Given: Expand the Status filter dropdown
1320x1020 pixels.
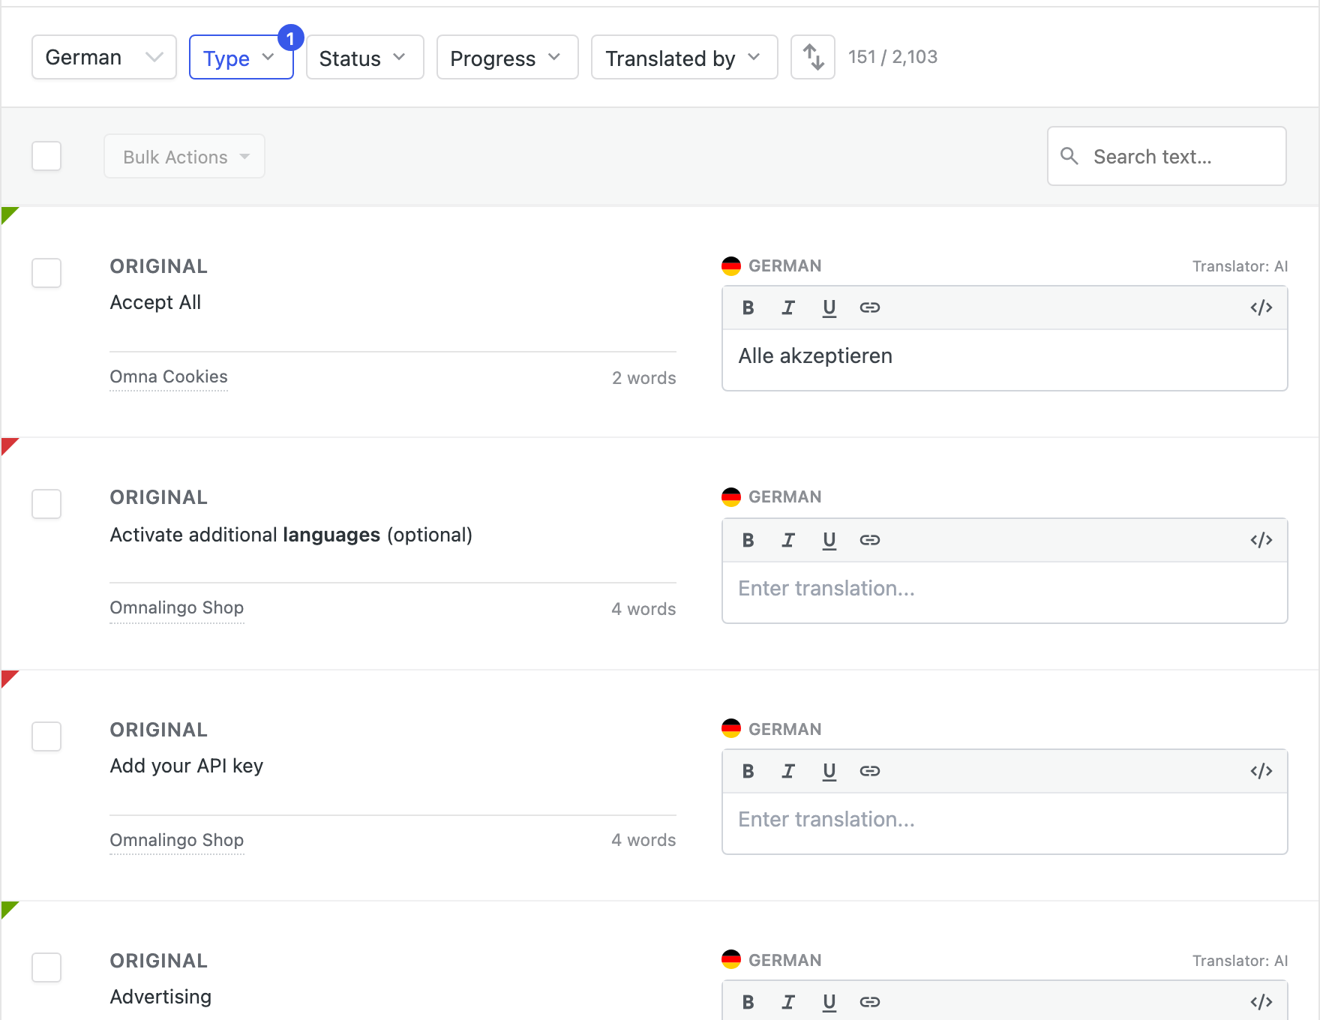Looking at the screenshot, I should [x=365, y=57].
